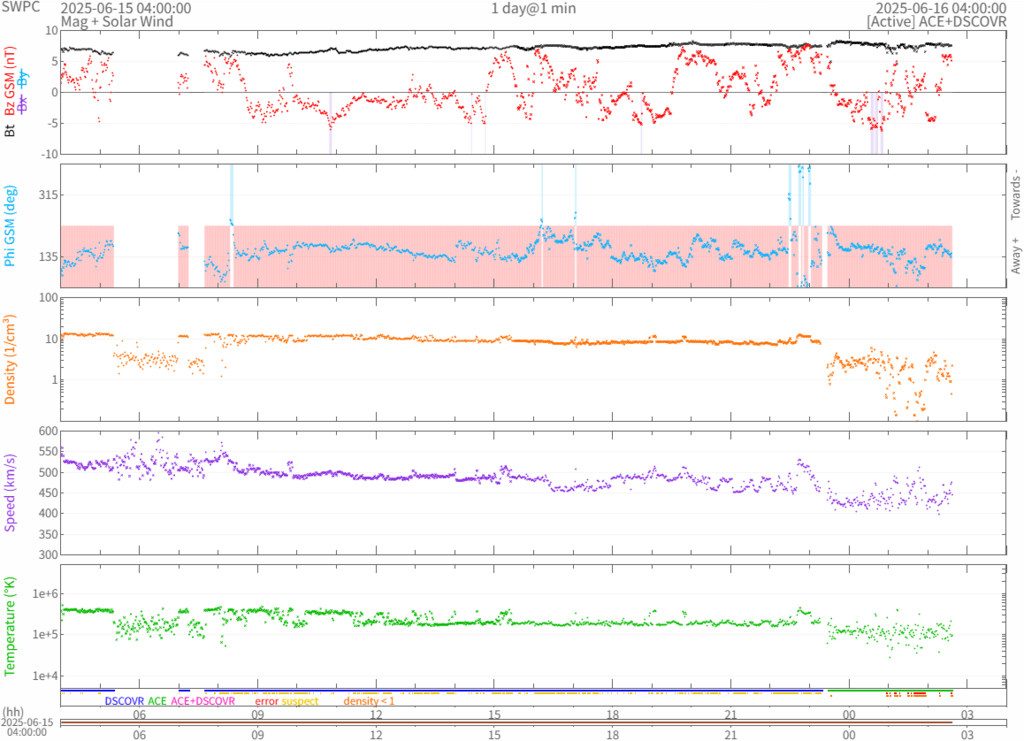Click the 315 tick on Phi axis
1024x741 pixels.
click(x=48, y=195)
